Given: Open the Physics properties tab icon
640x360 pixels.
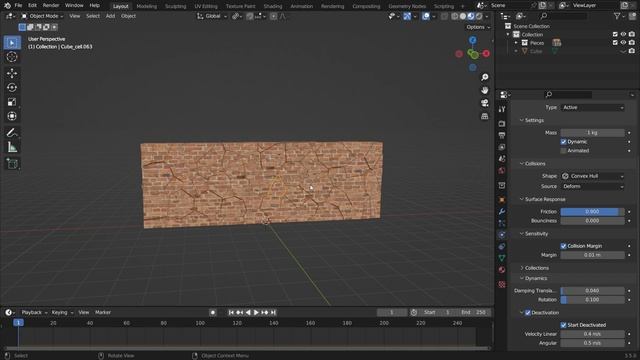Looking at the screenshot, I should click(x=502, y=235).
